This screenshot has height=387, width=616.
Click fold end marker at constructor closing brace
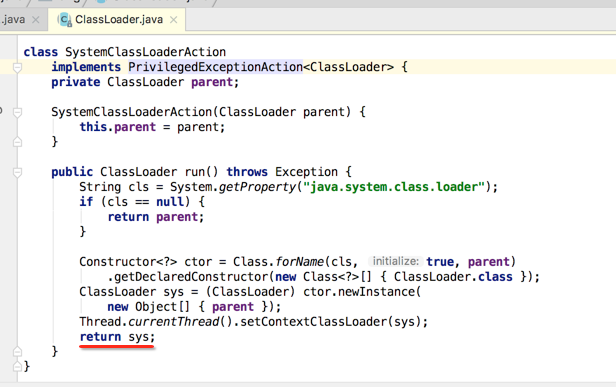coord(17,141)
